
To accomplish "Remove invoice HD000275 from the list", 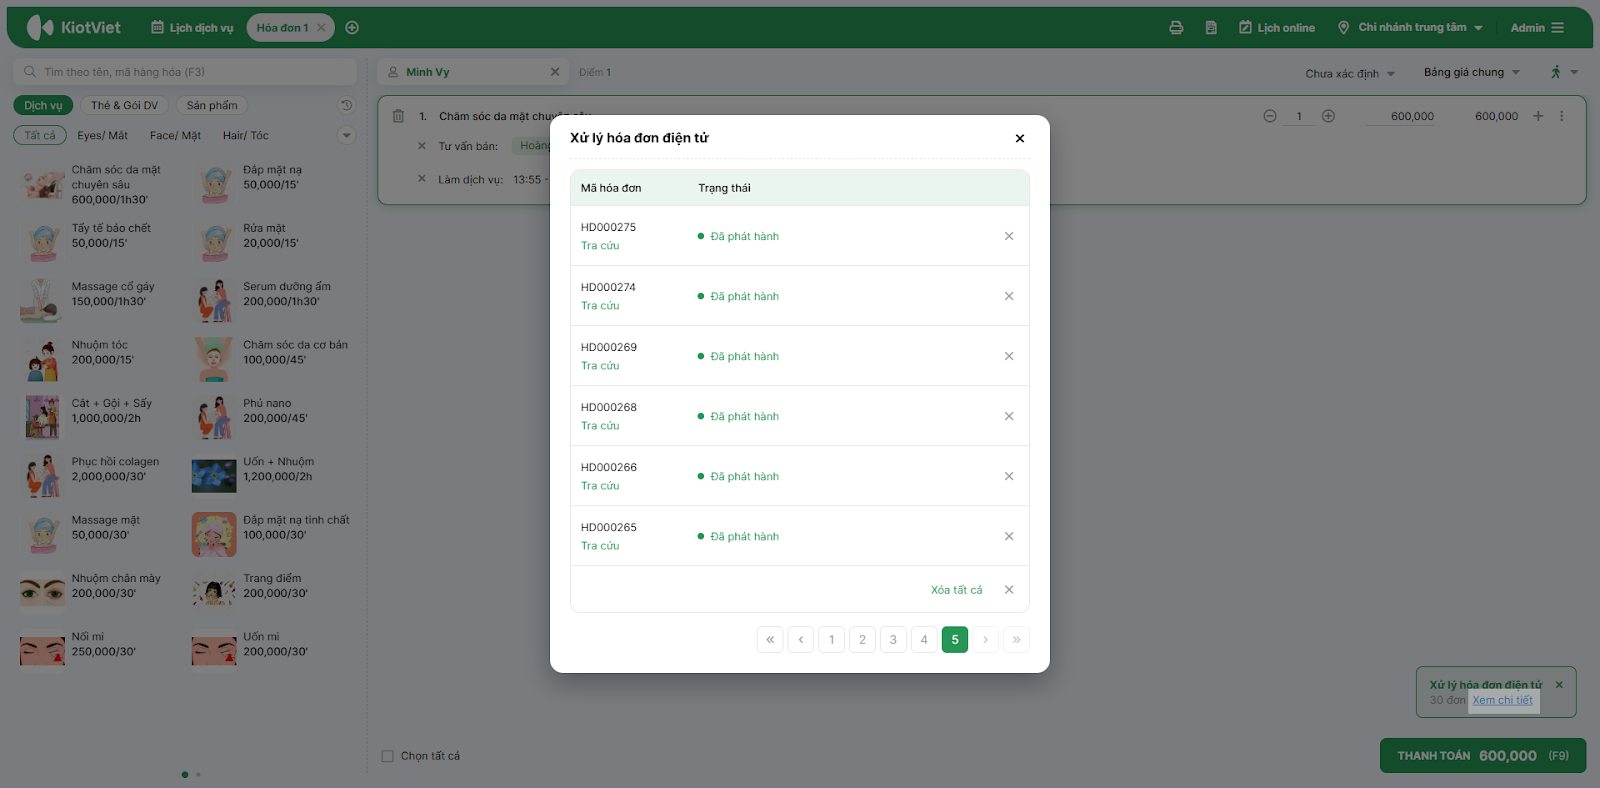I will click(x=1009, y=236).
